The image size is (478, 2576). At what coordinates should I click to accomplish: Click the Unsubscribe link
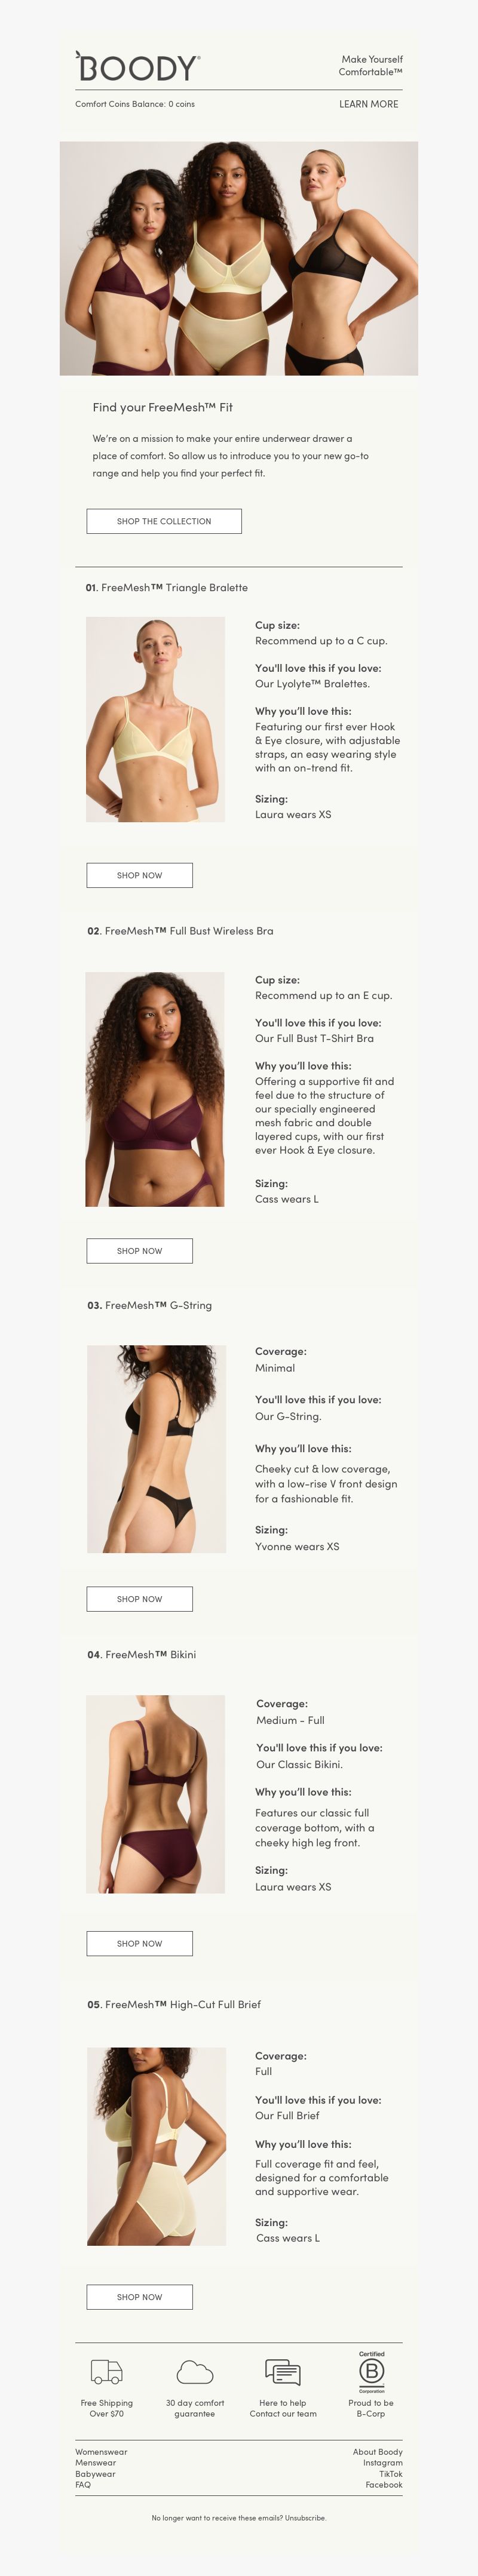[305, 2518]
